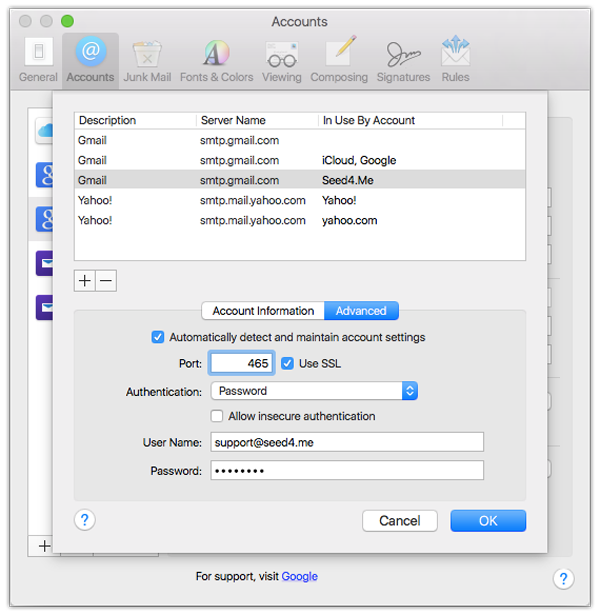Enable Allow insecure authentication

(x=216, y=416)
